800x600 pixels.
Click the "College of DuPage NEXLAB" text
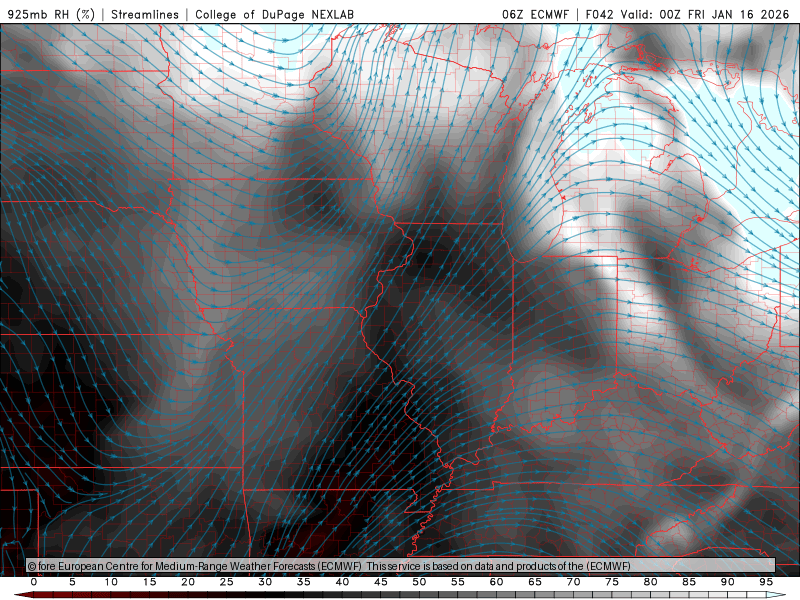pos(274,14)
